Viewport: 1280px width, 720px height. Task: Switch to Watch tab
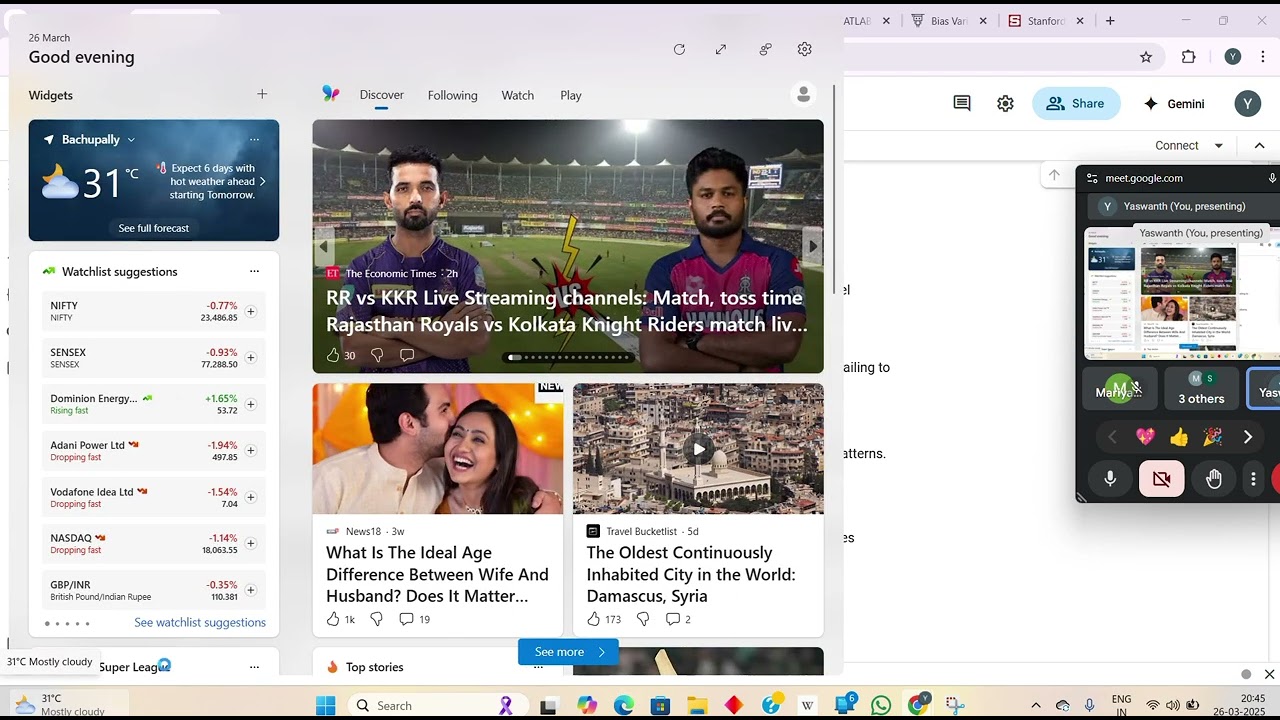click(518, 95)
